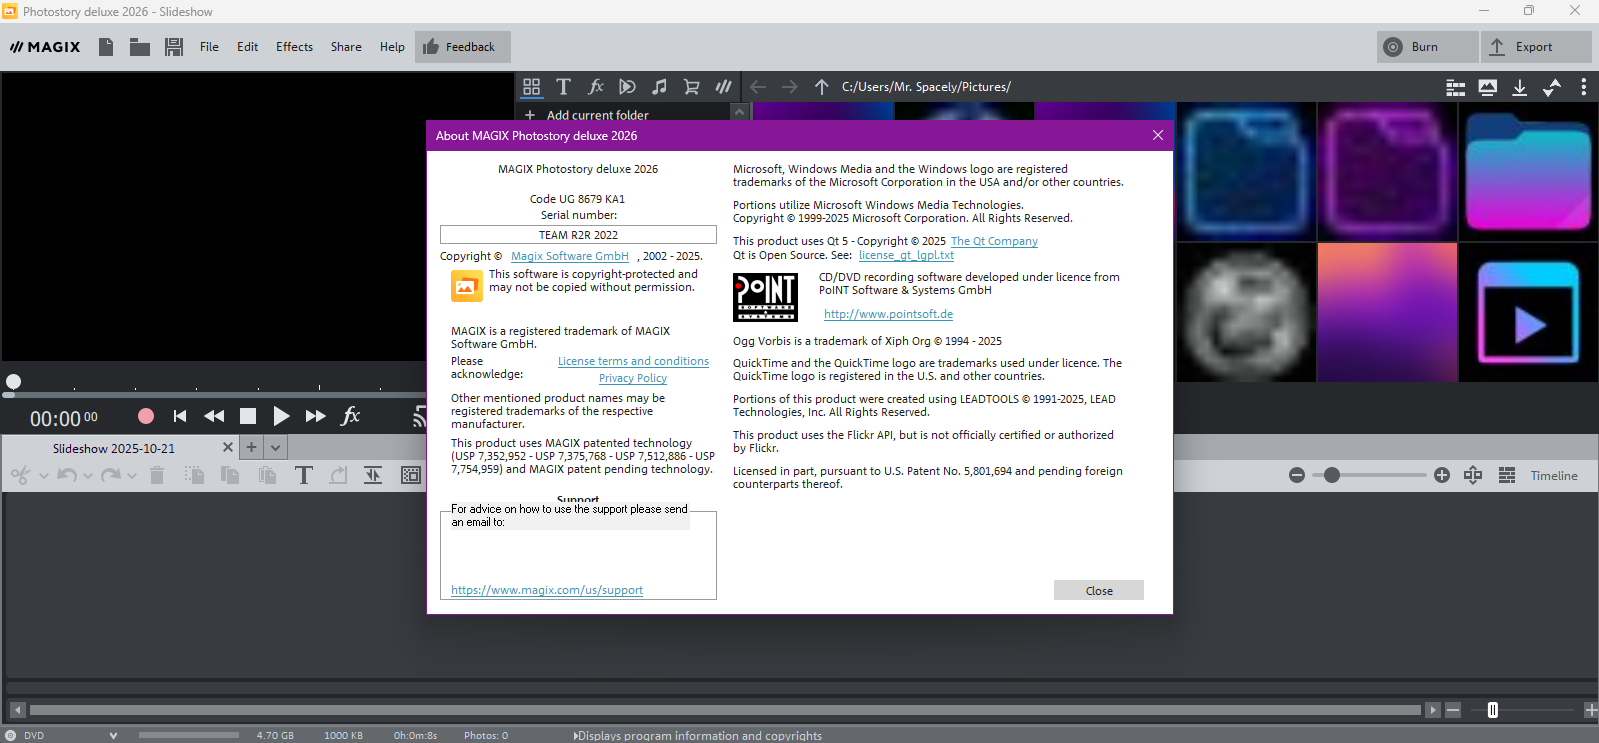Open the Share menu
1599x743 pixels.
point(346,47)
